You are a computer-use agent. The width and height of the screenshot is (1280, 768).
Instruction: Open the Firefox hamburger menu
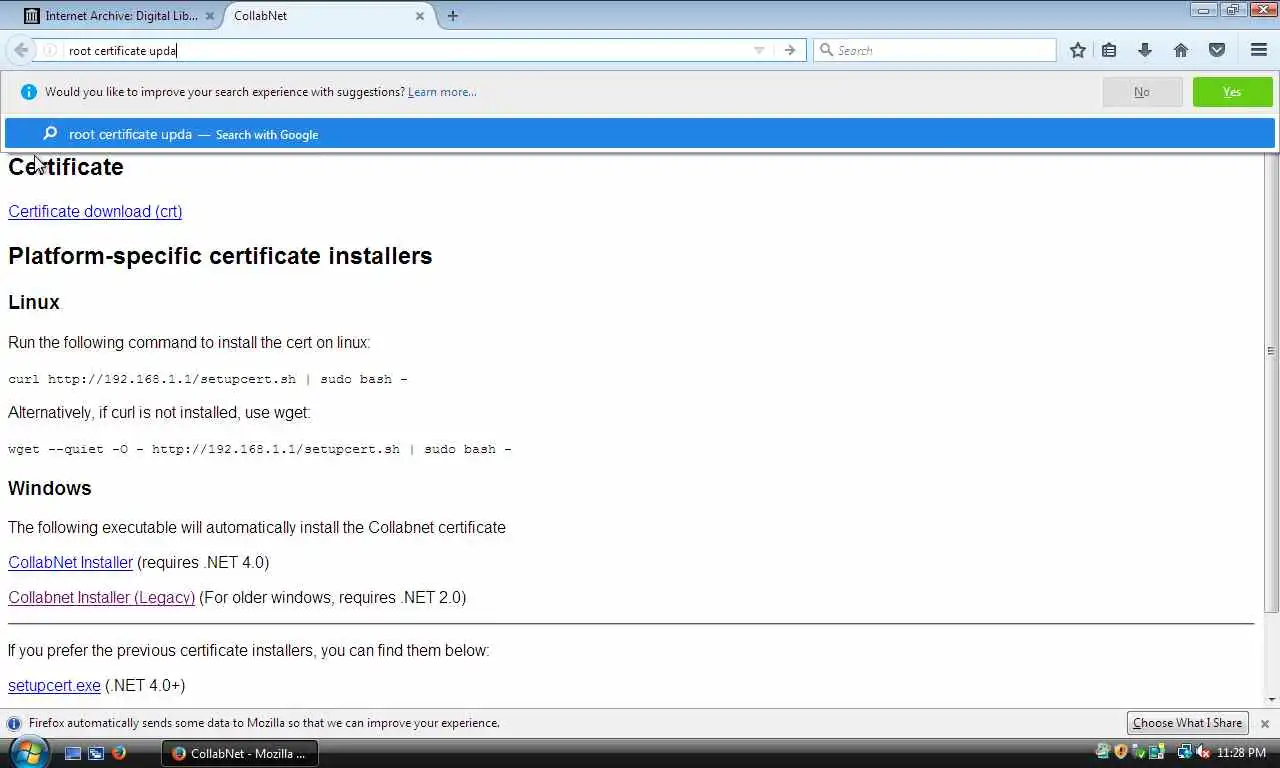1259,50
